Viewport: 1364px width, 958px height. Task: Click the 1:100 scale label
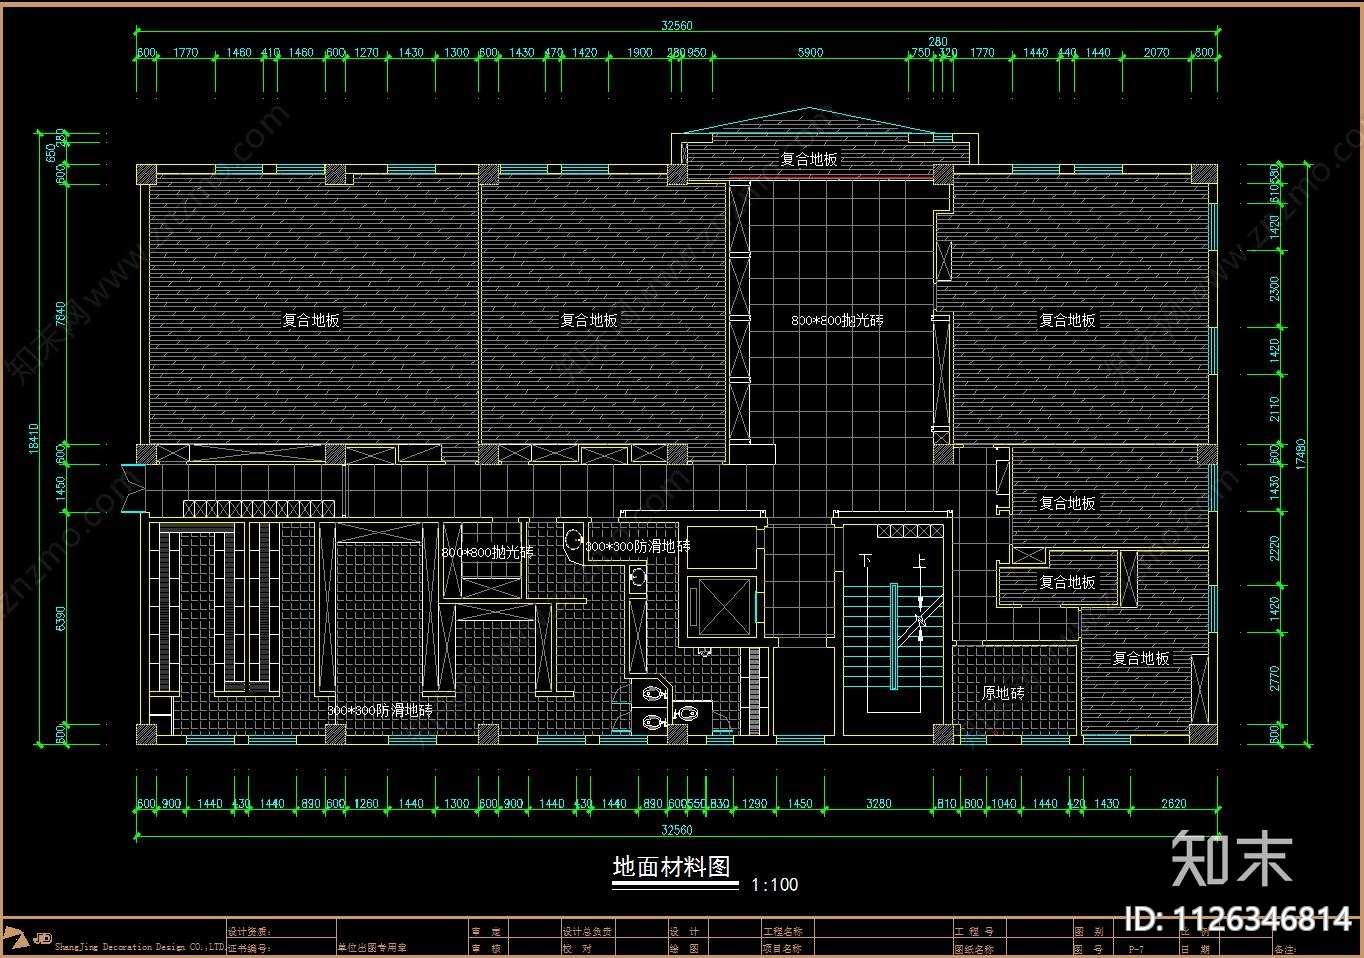[775, 884]
